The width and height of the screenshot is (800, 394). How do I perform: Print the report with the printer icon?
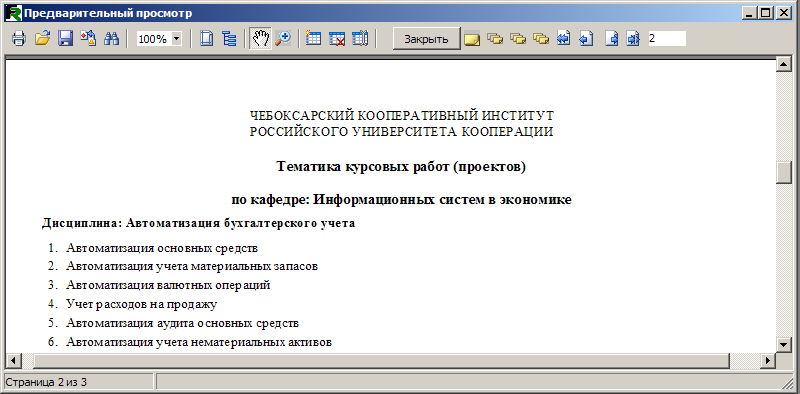click(19, 39)
